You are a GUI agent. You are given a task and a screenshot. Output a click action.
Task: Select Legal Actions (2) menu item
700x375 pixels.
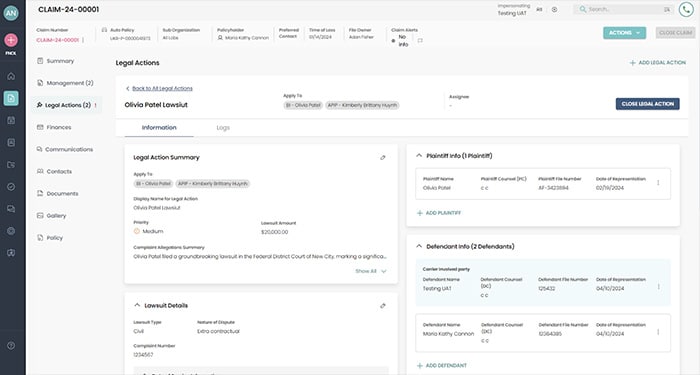coord(67,105)
